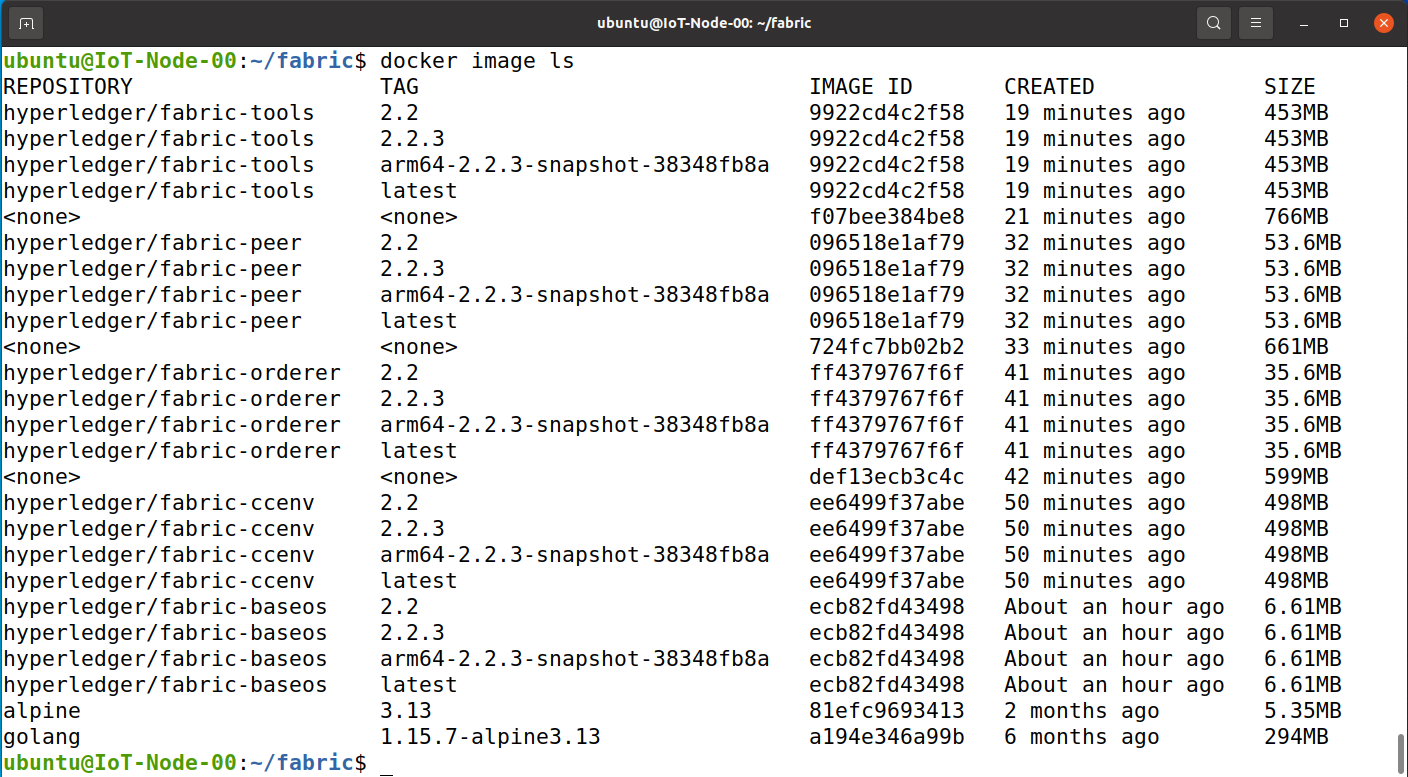Click the 42 minutes ago entry
Image resolution: width=1408 pixels, height=777 pixels.
(1094, 477)
